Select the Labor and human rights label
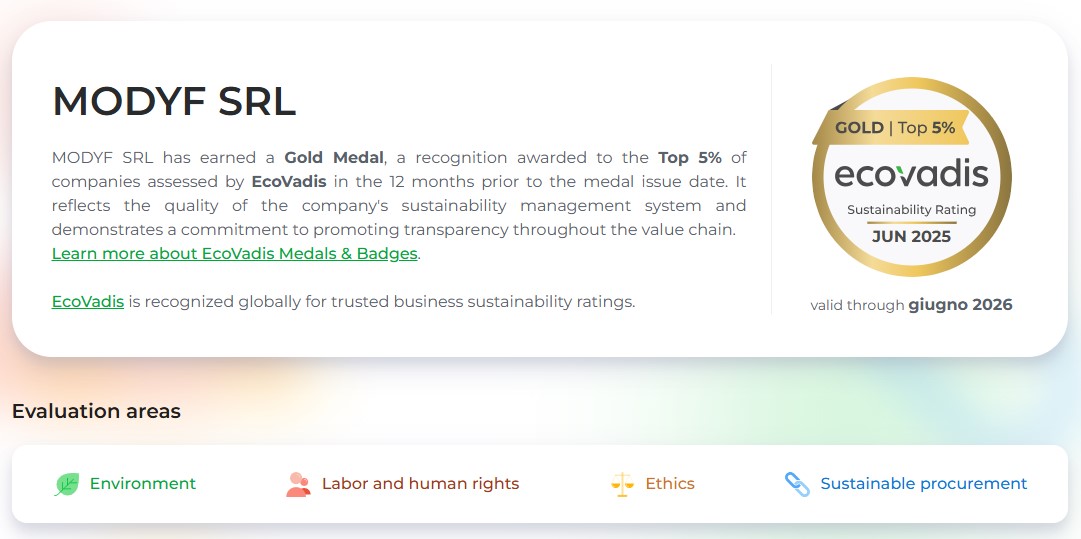The height and width of the screenshot is (539, 1081). pyautogui.click(x=420, y=484)
